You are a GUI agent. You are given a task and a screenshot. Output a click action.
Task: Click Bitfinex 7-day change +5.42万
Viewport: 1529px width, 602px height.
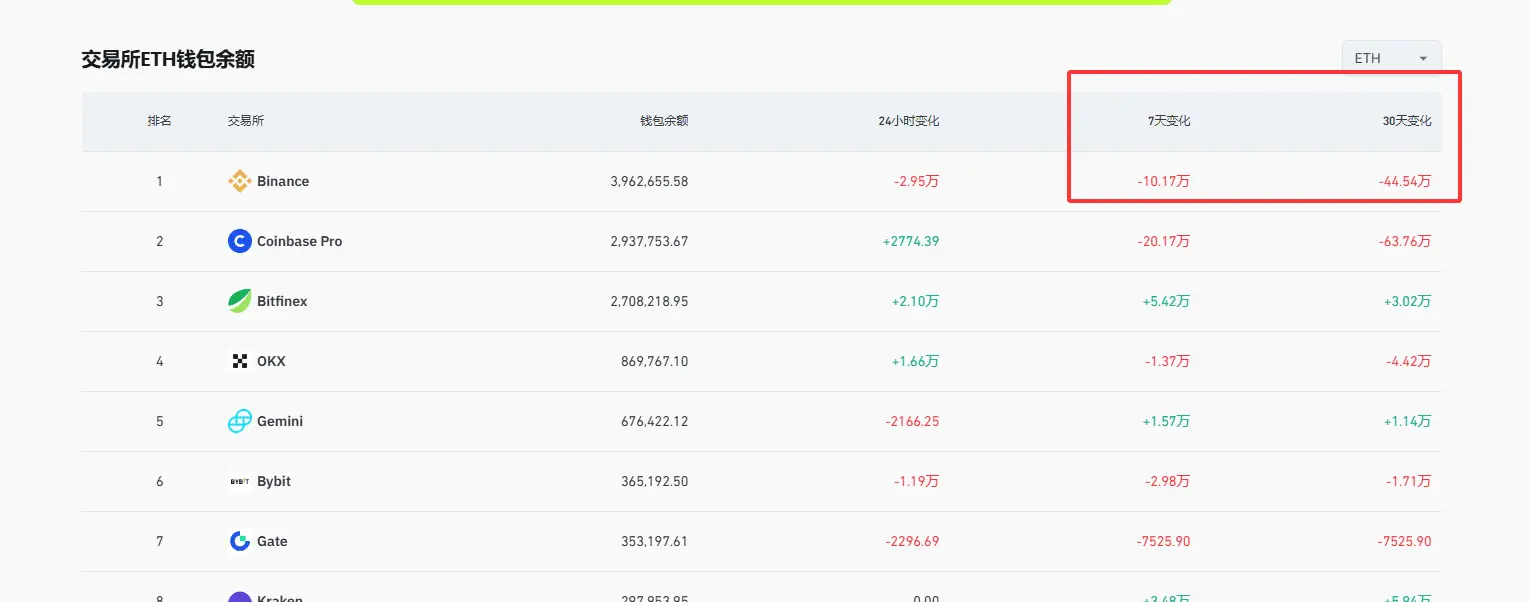pos(1167,301)
